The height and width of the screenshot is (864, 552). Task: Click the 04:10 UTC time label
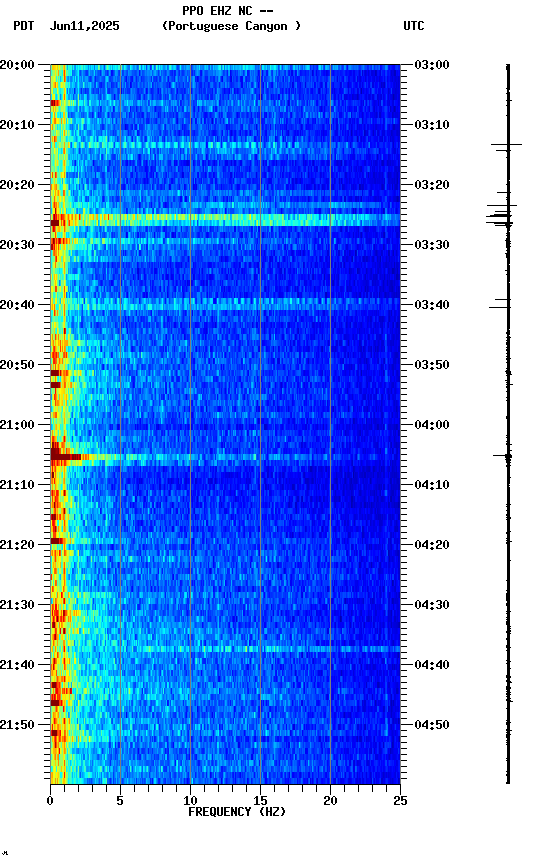point(432,485)
